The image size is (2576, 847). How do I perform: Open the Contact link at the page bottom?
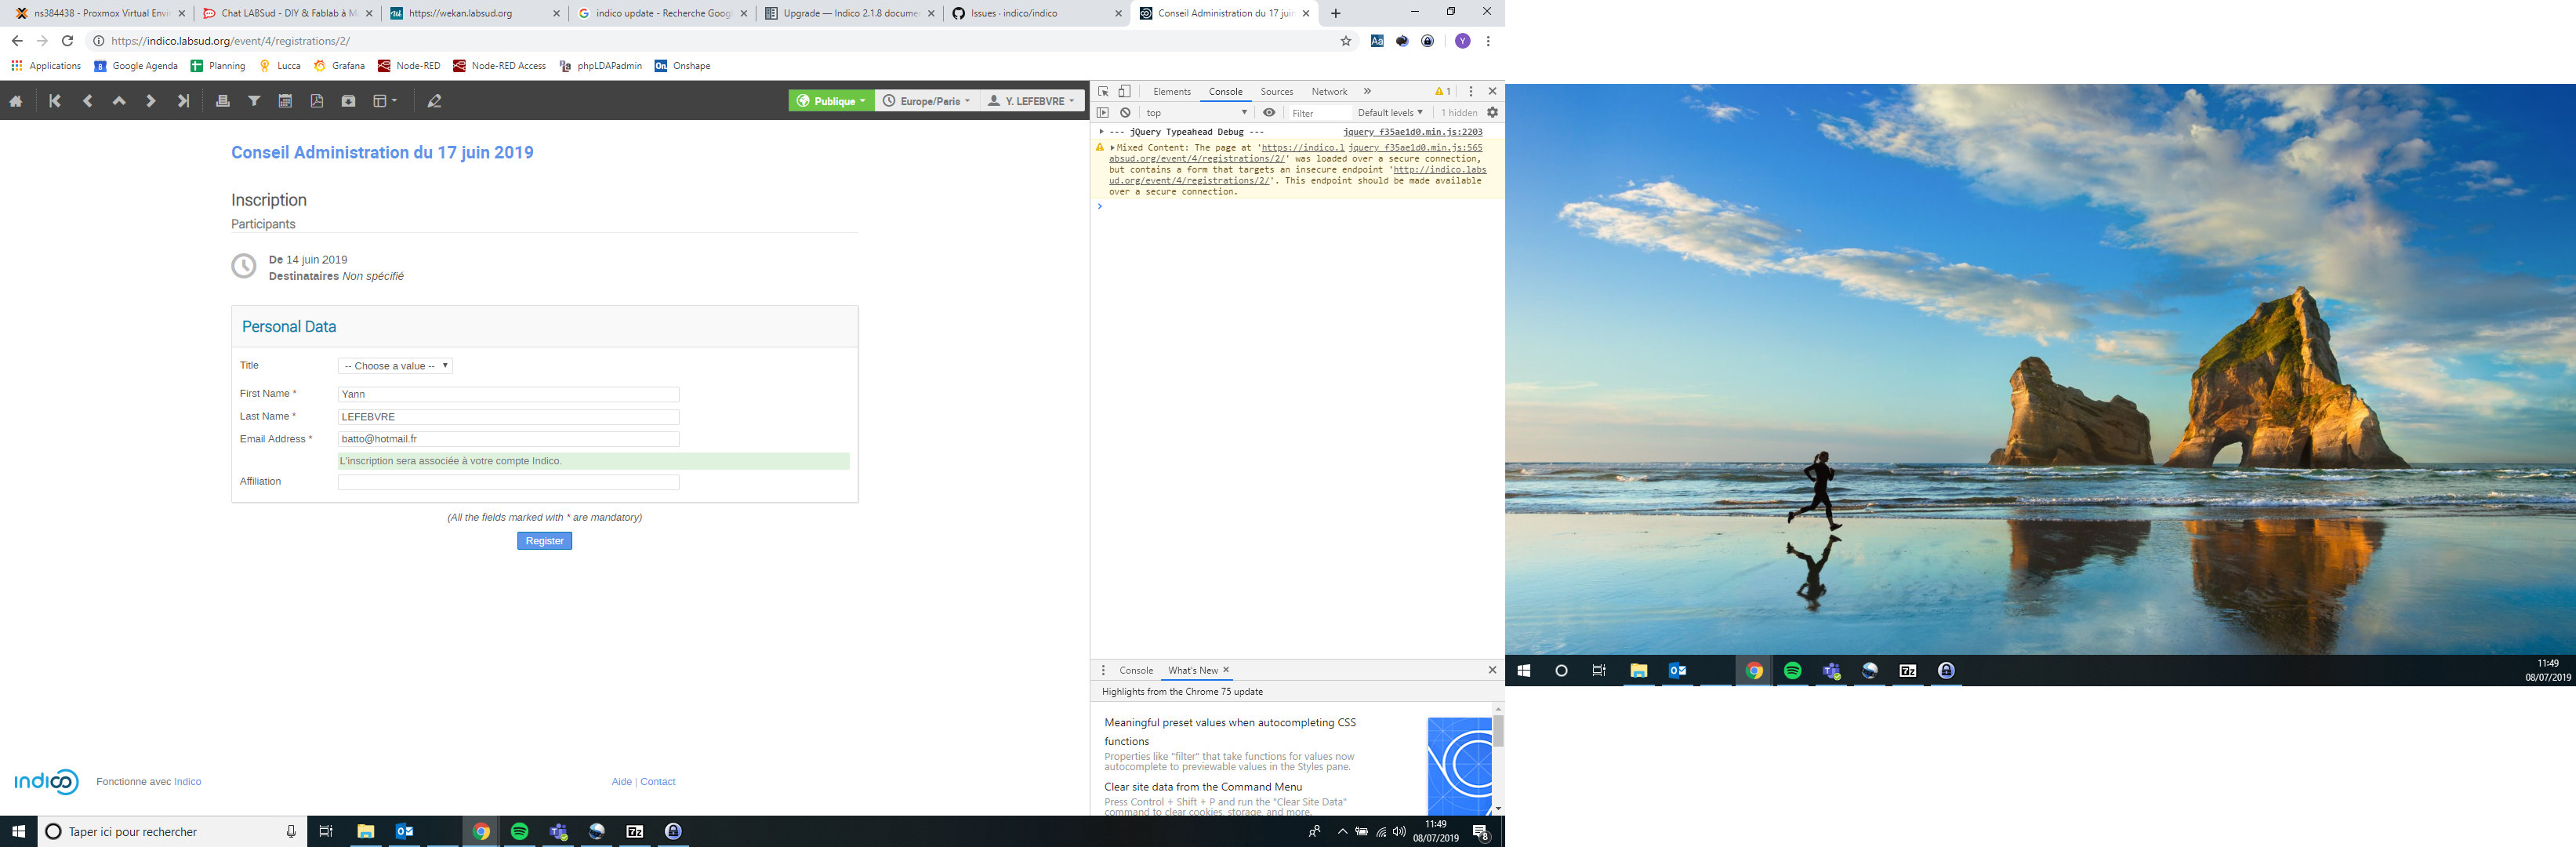point(657,781)
